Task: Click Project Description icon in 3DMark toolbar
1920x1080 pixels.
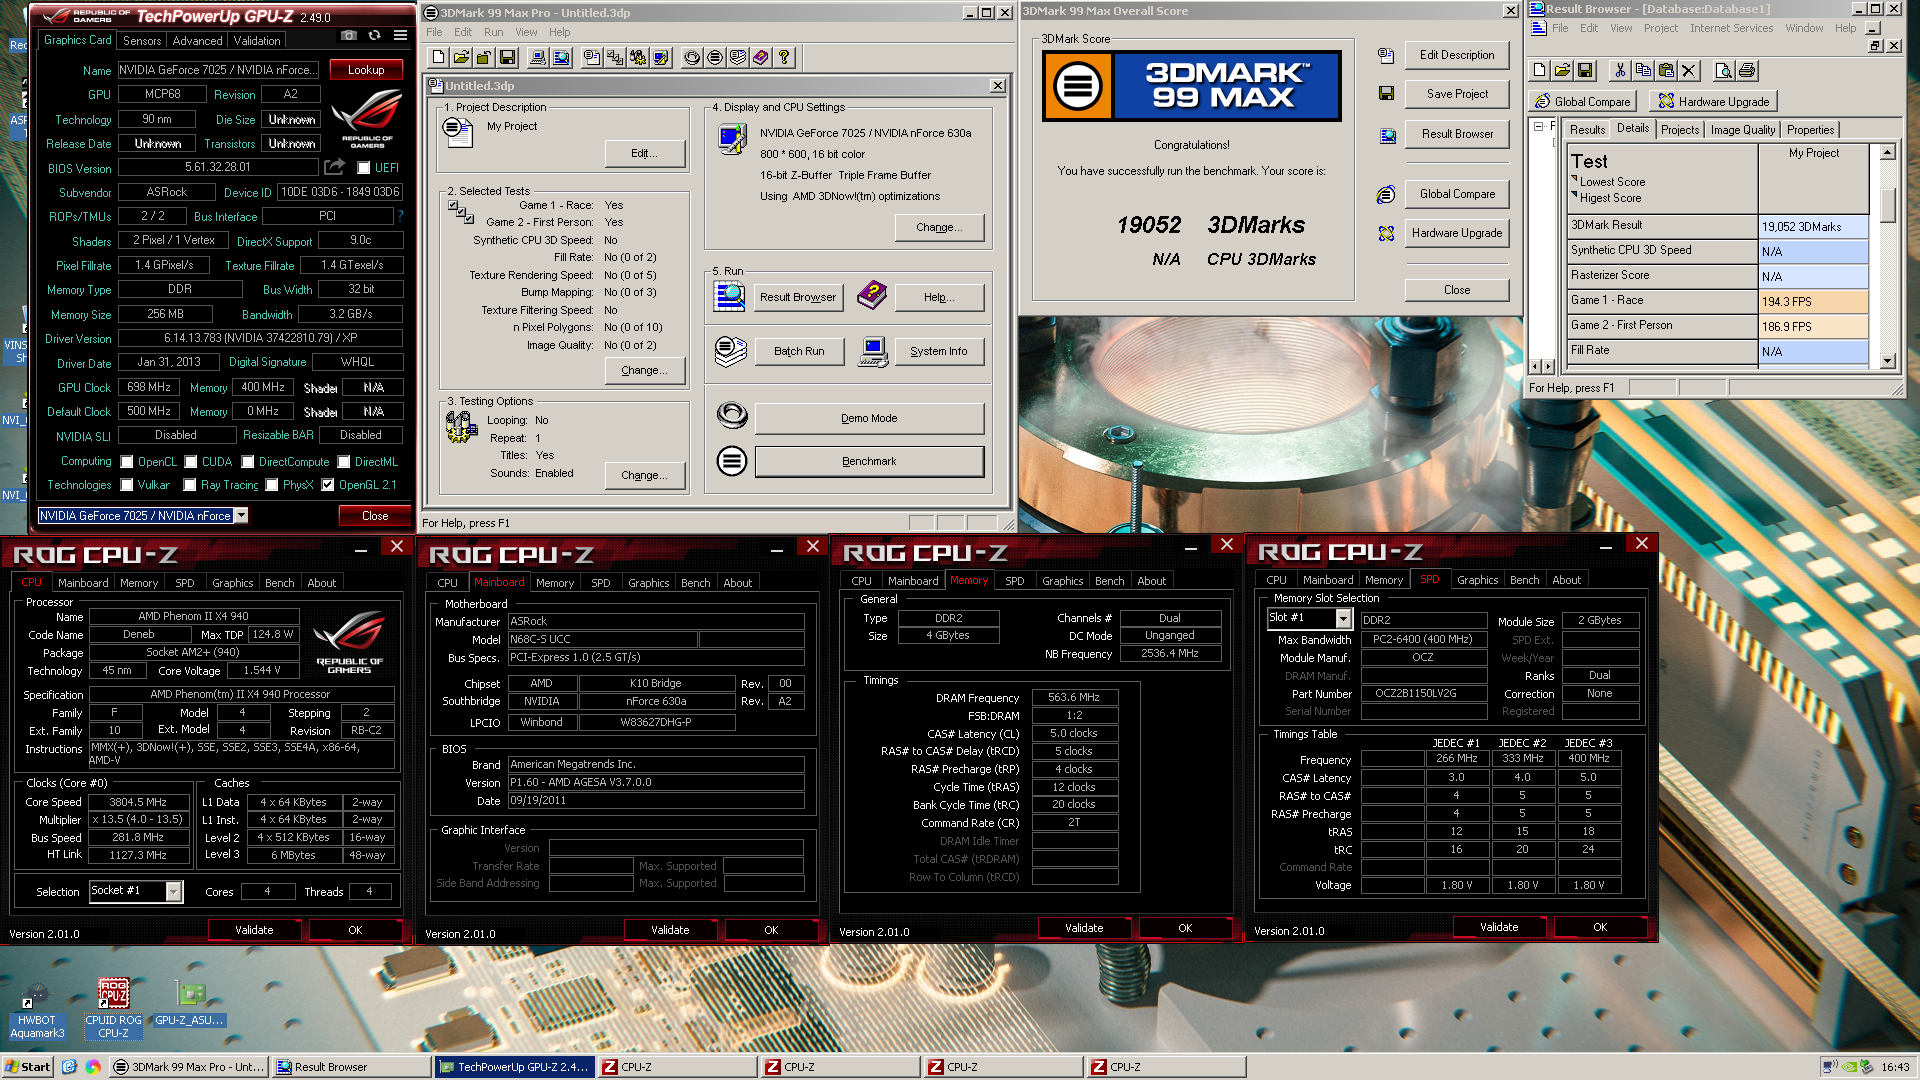Action: click(592, 58)
